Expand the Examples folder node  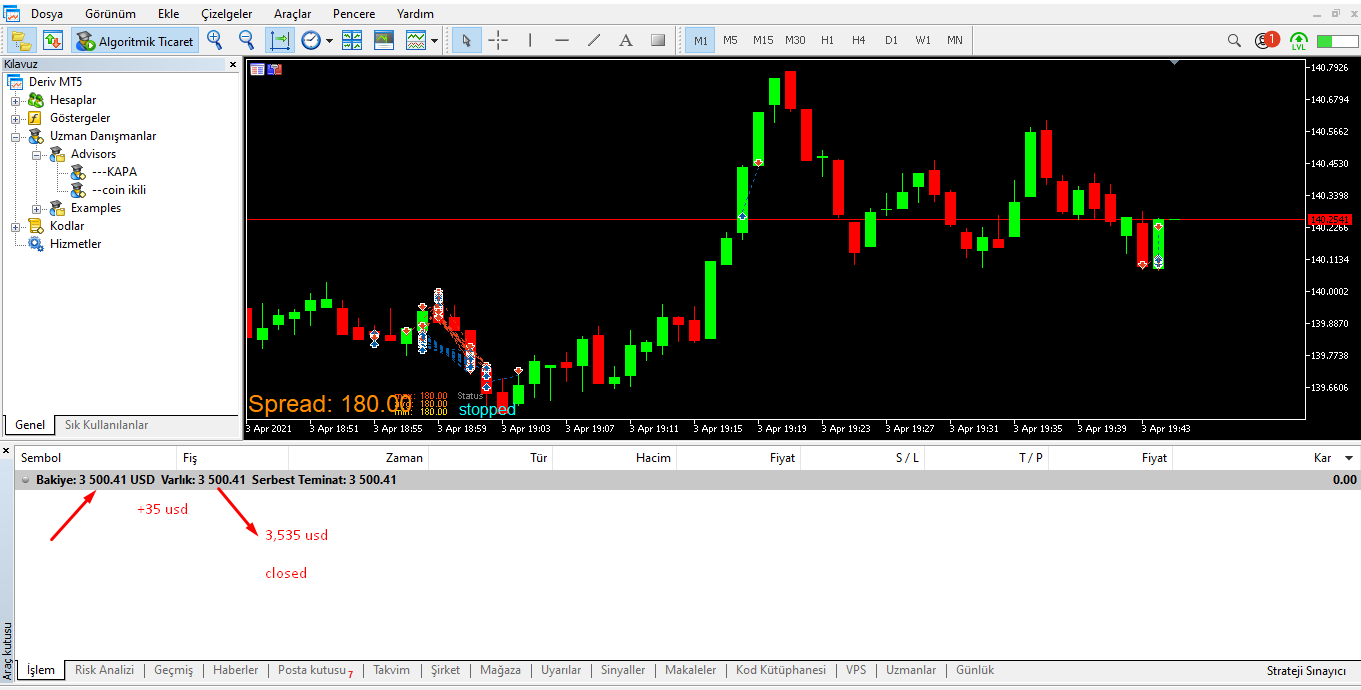click(x=37, y=208)
